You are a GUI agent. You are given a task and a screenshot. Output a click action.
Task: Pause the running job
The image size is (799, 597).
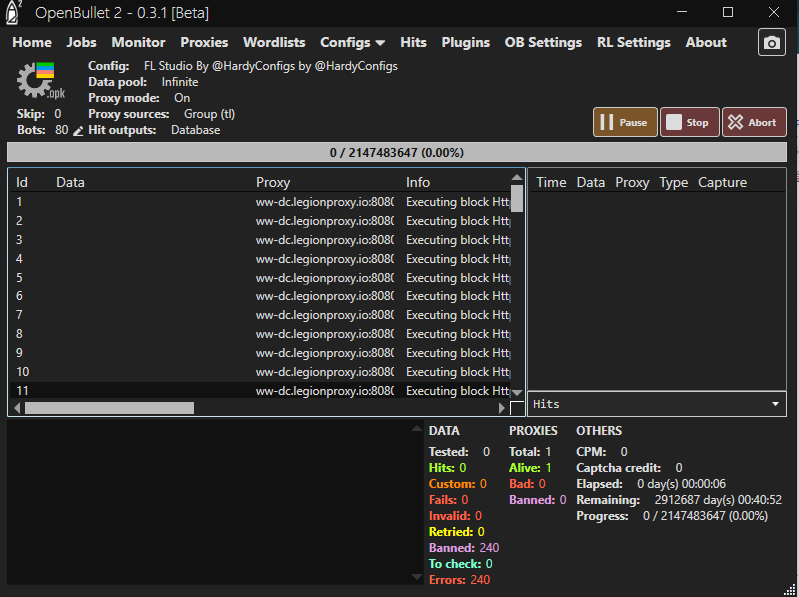coord(625,122)
